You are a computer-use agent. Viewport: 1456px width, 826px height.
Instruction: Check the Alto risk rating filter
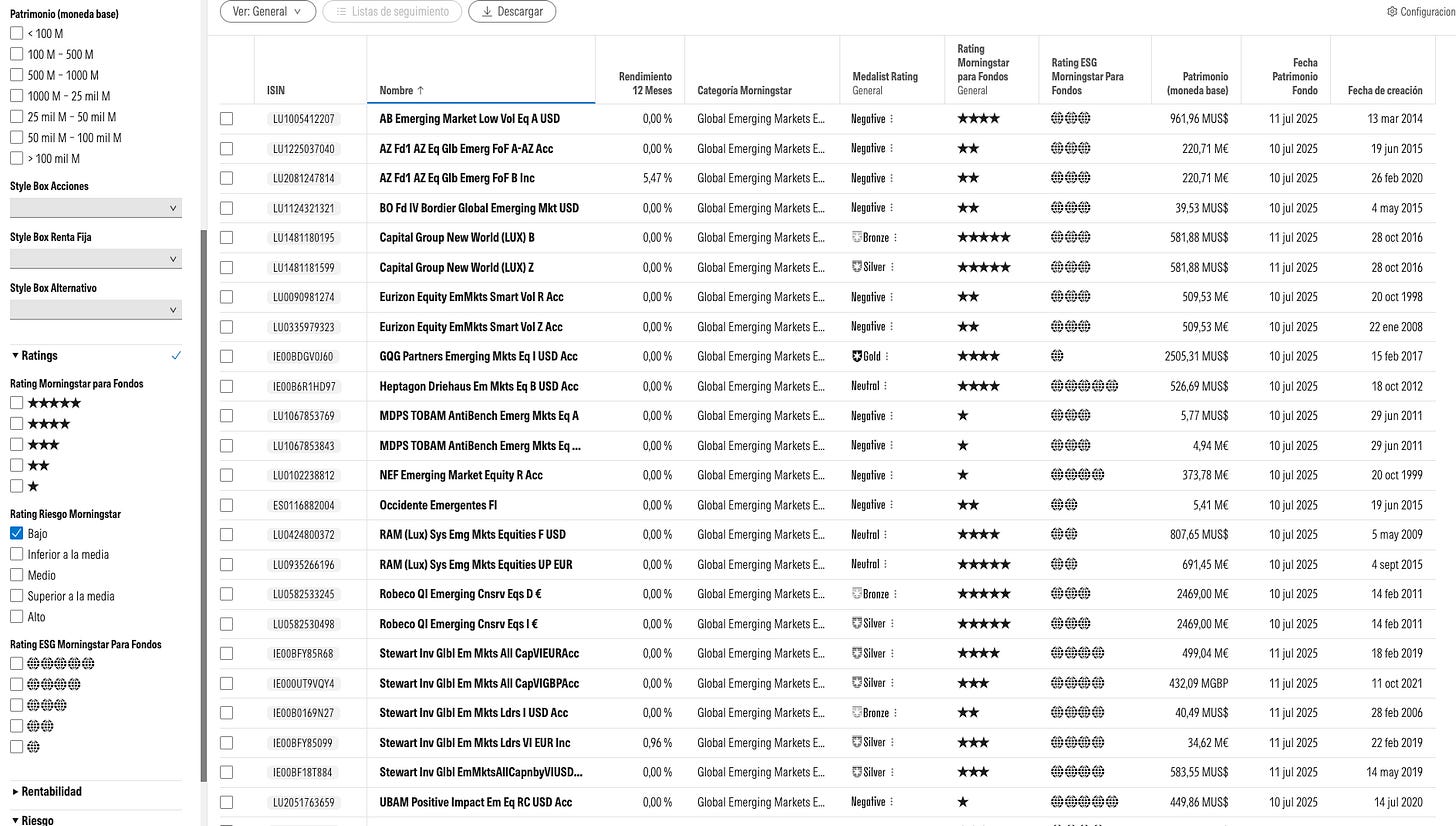tap(16, 617)
